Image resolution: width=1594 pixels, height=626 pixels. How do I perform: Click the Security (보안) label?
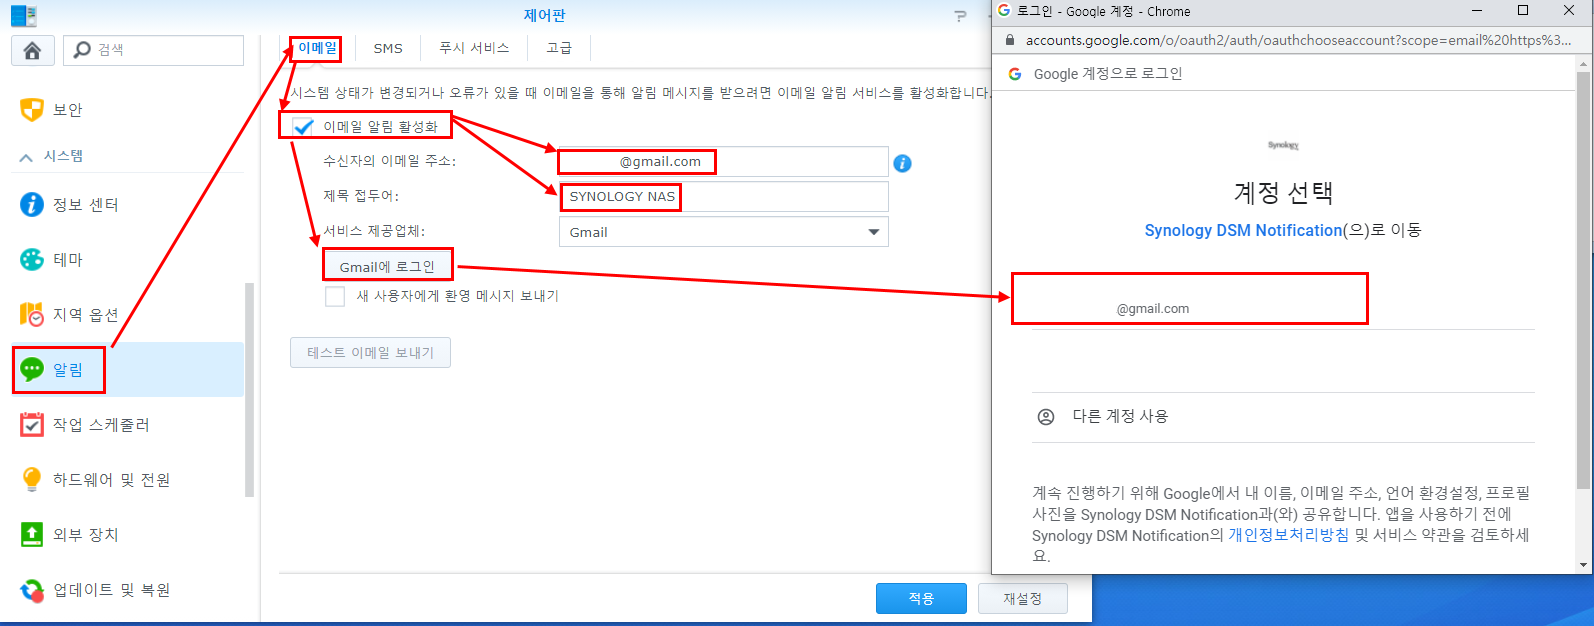[68, 110]
